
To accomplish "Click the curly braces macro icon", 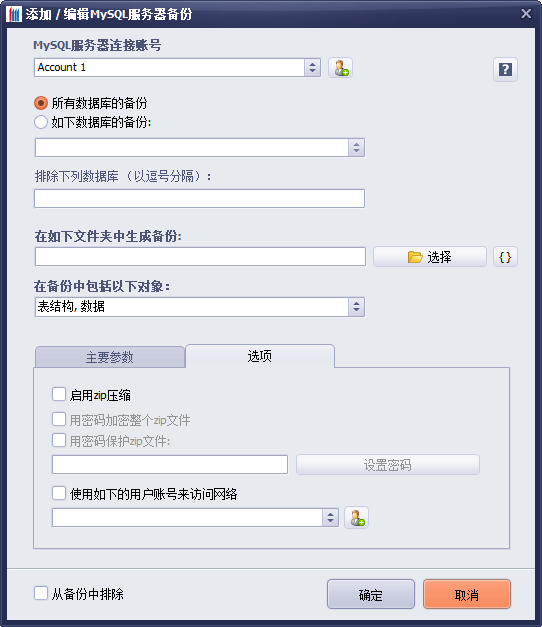I will coord(505,257).
